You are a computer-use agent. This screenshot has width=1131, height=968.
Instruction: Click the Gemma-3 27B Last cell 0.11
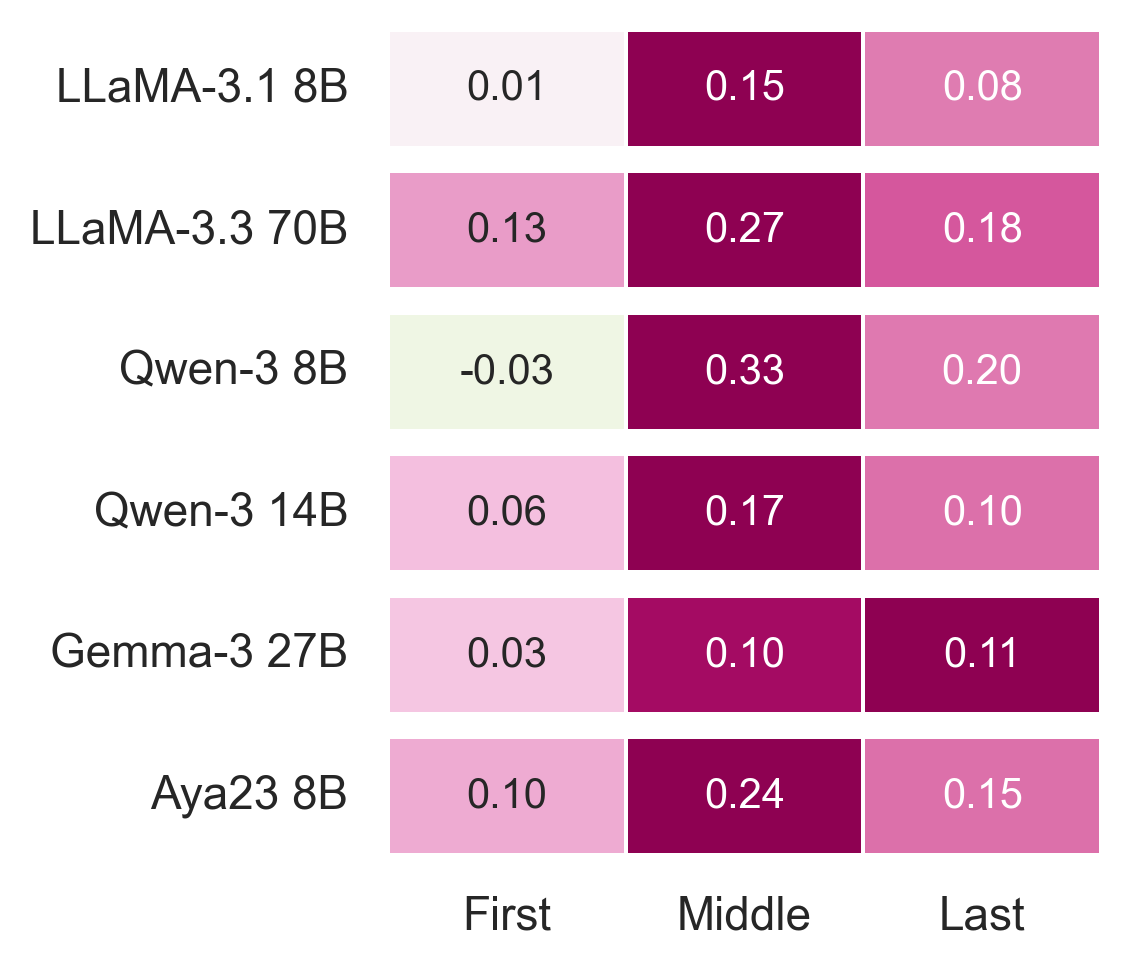coord(982,655)
